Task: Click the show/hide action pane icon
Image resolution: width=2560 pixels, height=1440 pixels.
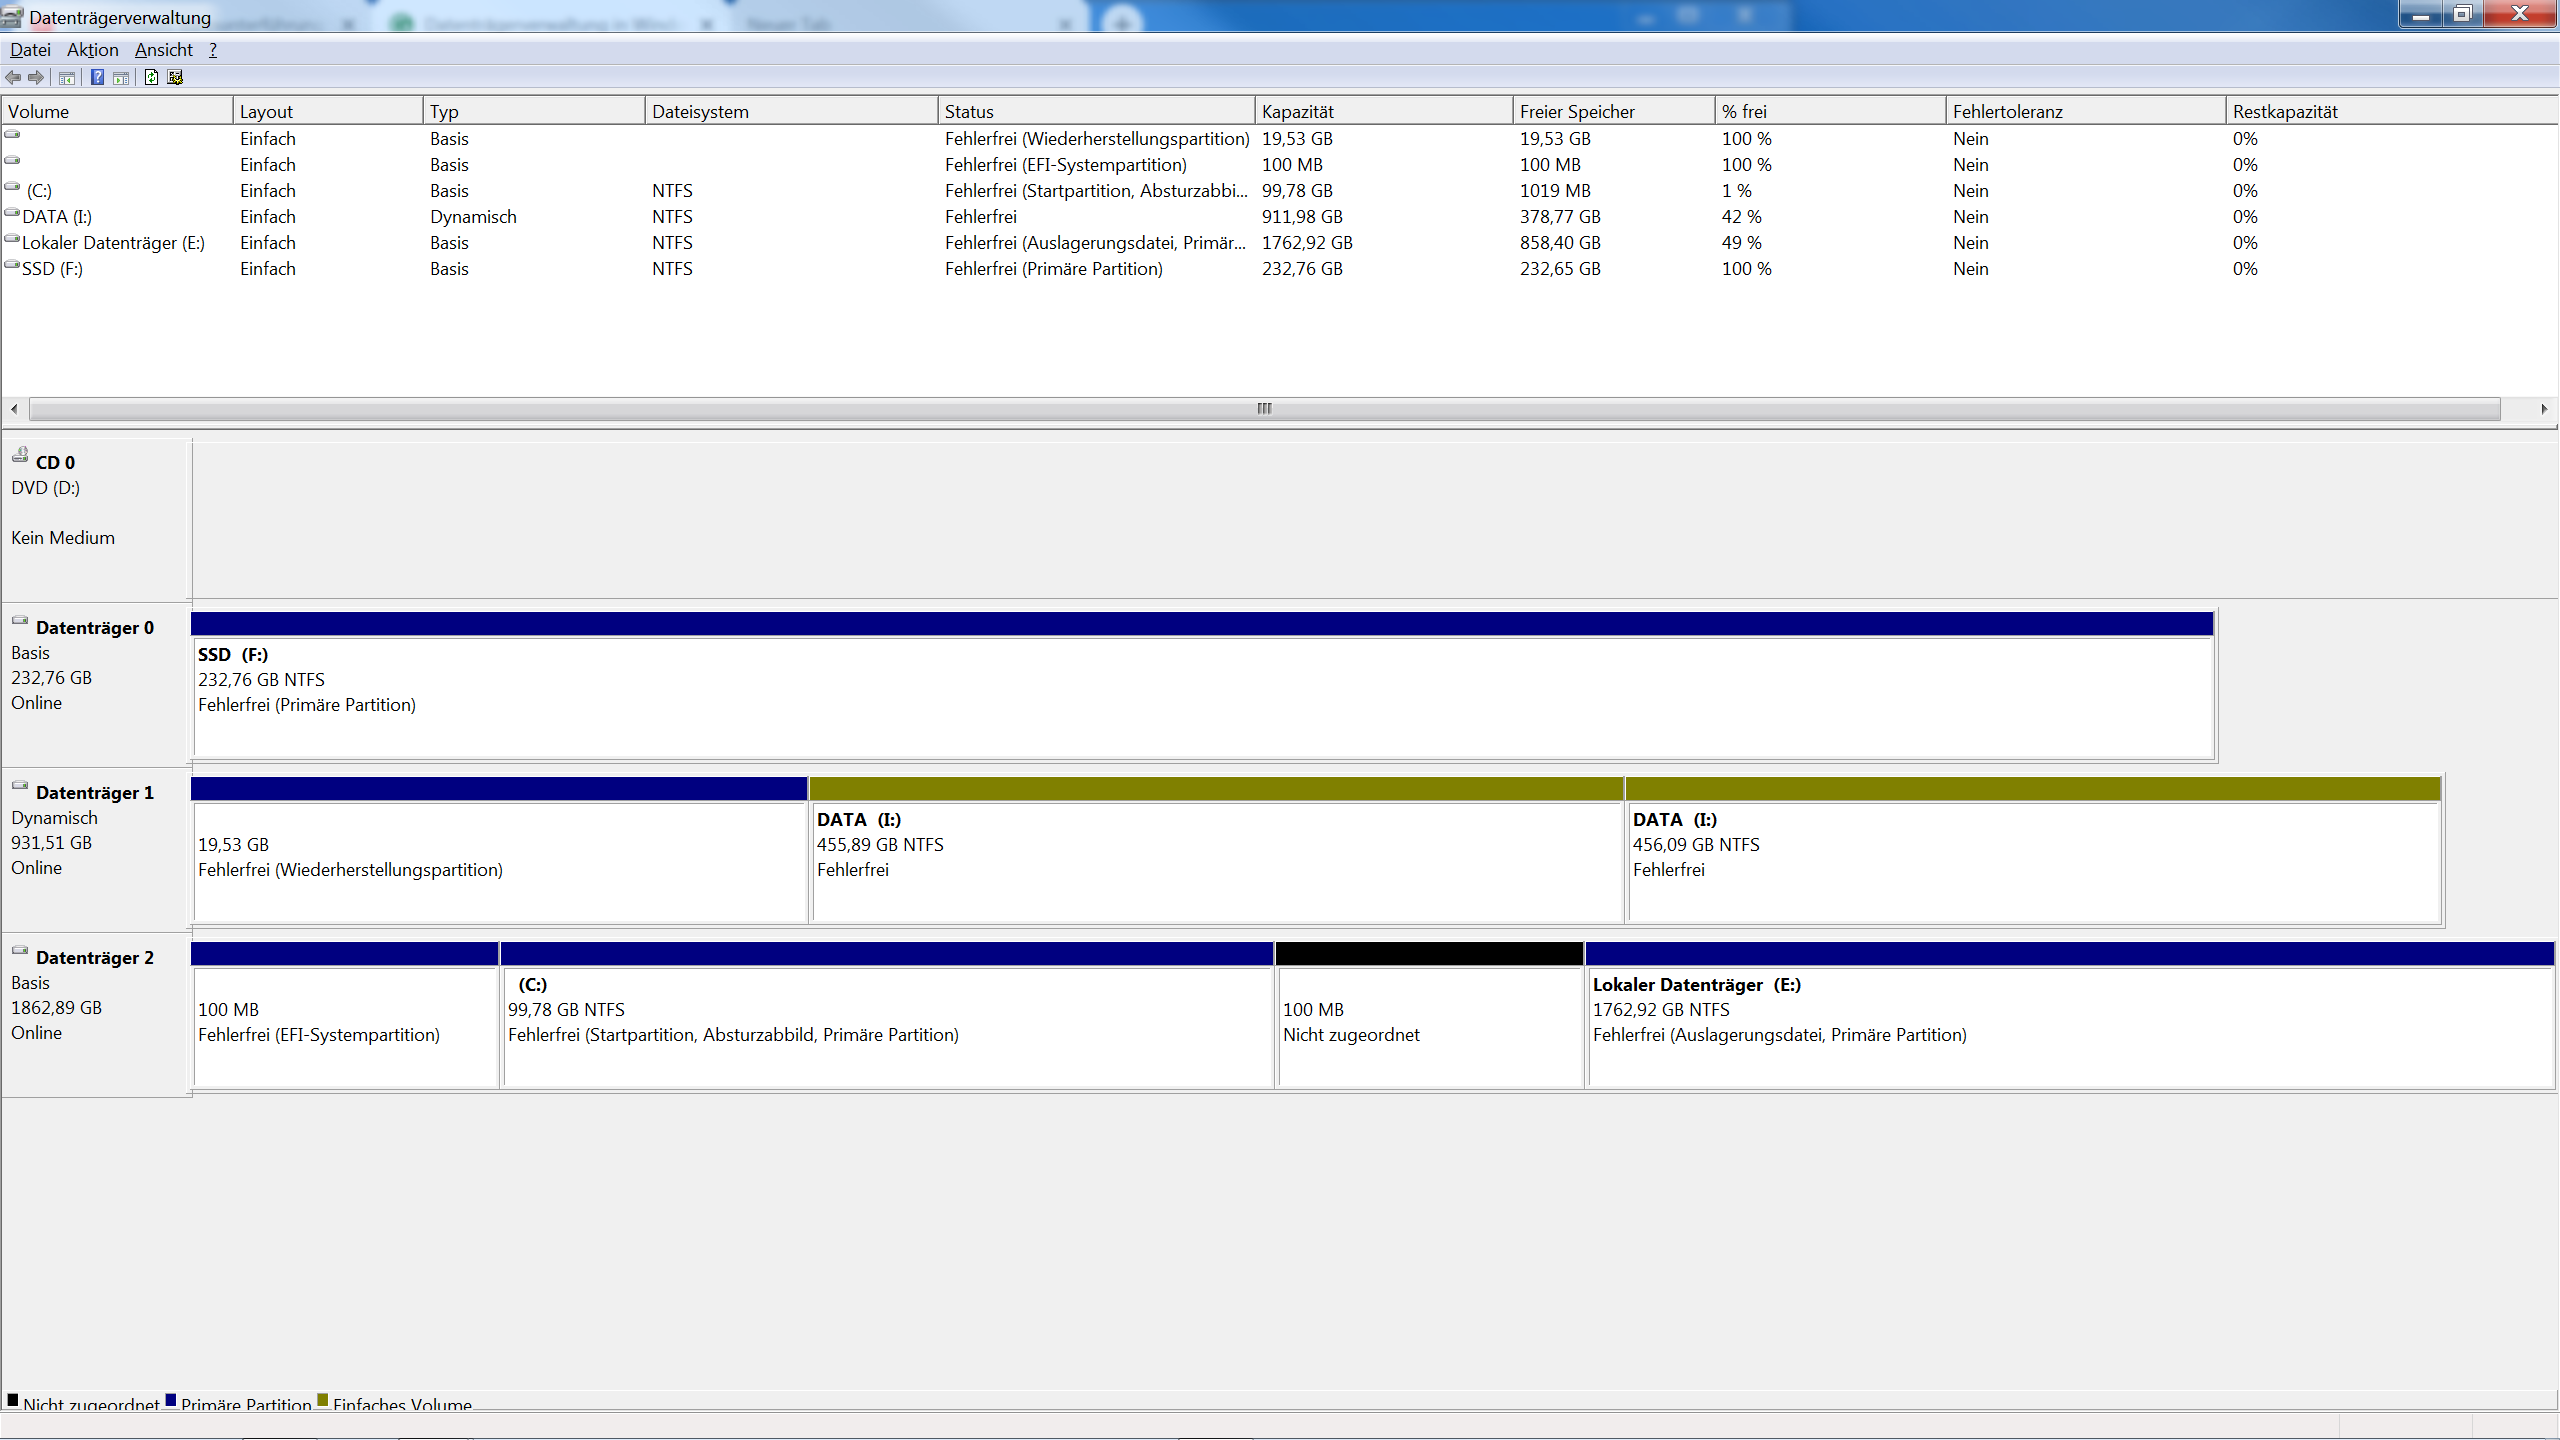Action: pyautogui.click(x=121, y=77)
